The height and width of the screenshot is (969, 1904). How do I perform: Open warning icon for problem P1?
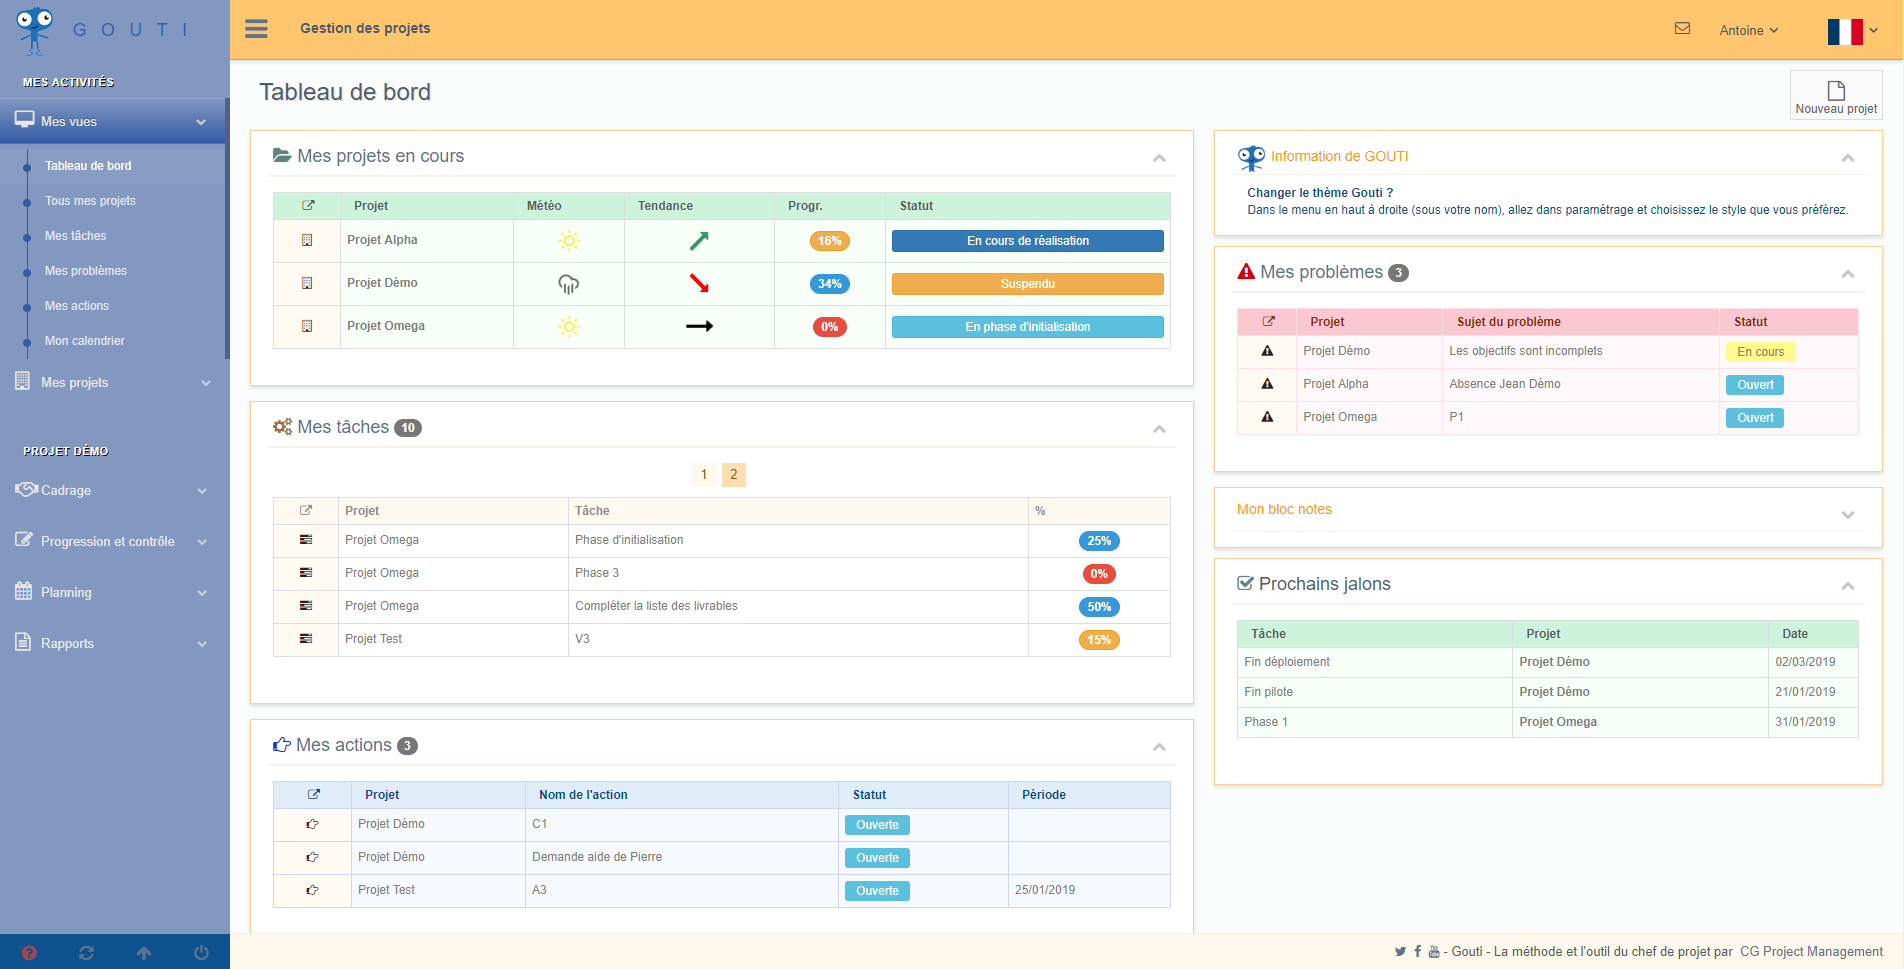pyautogui.click(x=1267, y=417)
